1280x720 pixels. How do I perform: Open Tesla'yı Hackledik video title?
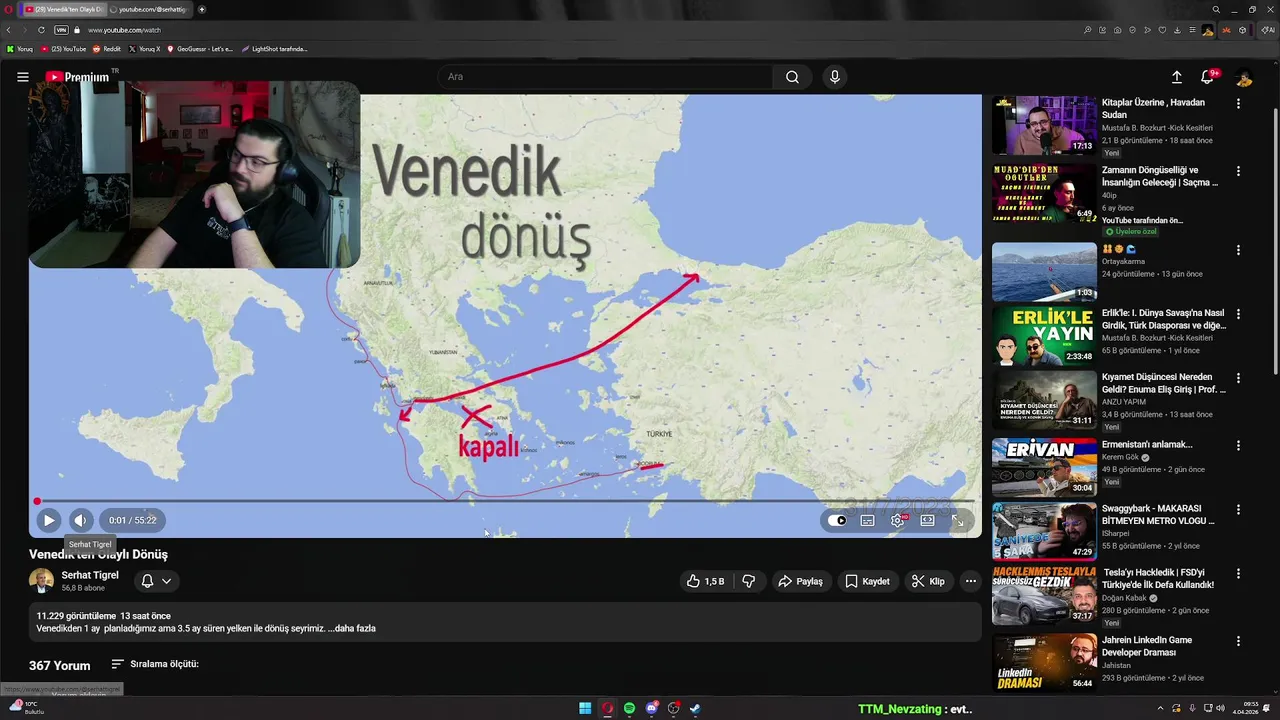1158,578
